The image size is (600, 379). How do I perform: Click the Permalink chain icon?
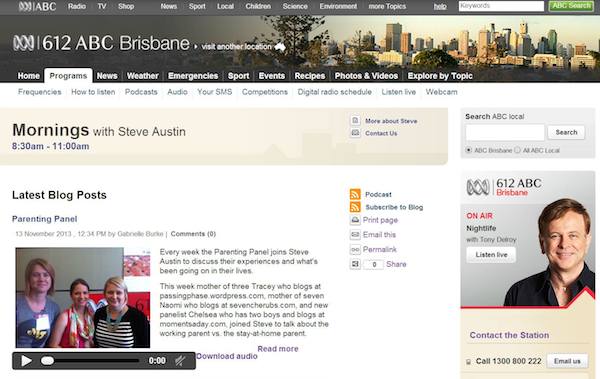point(355,250)
